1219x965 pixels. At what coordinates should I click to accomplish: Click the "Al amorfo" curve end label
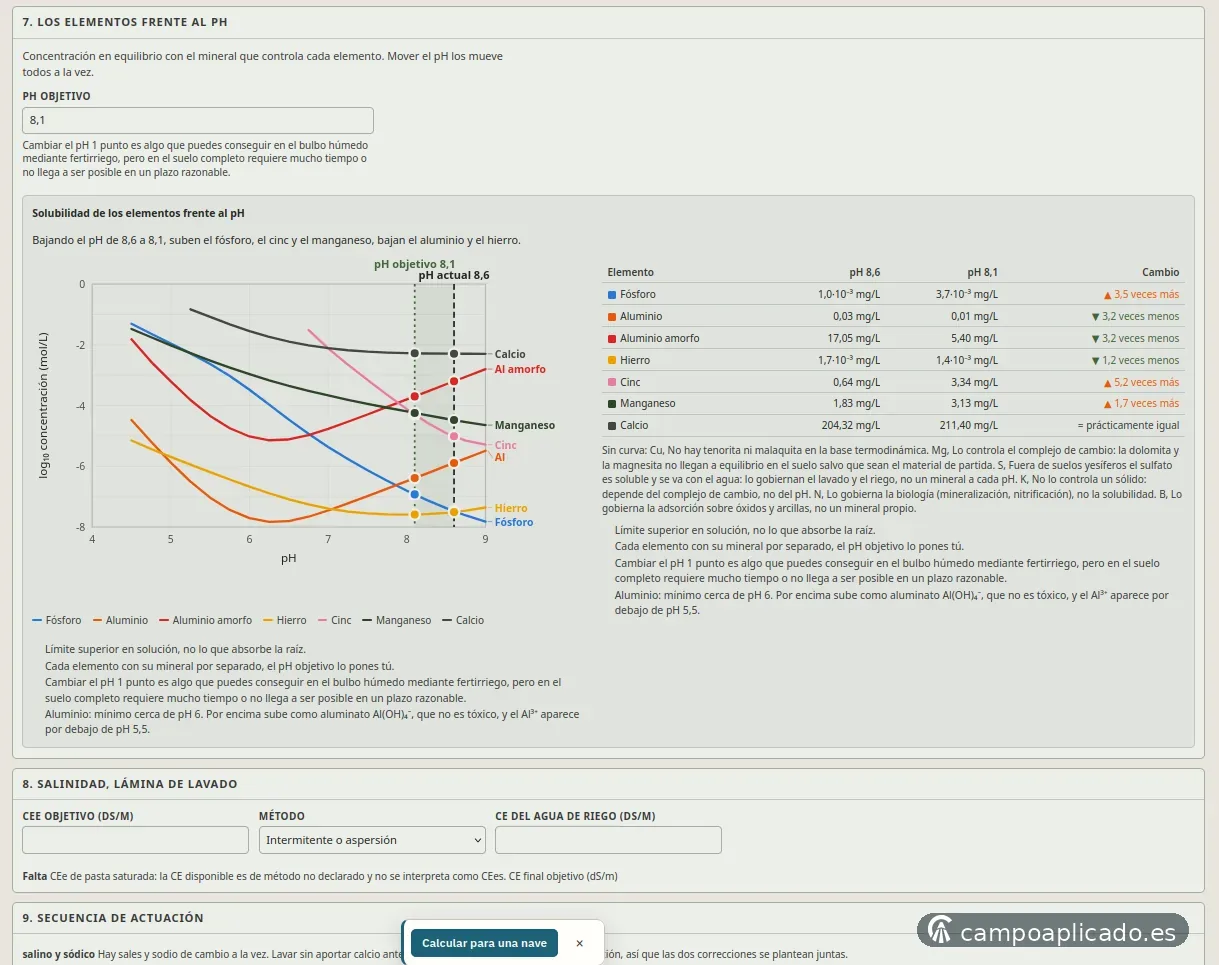tap(520, 370)
